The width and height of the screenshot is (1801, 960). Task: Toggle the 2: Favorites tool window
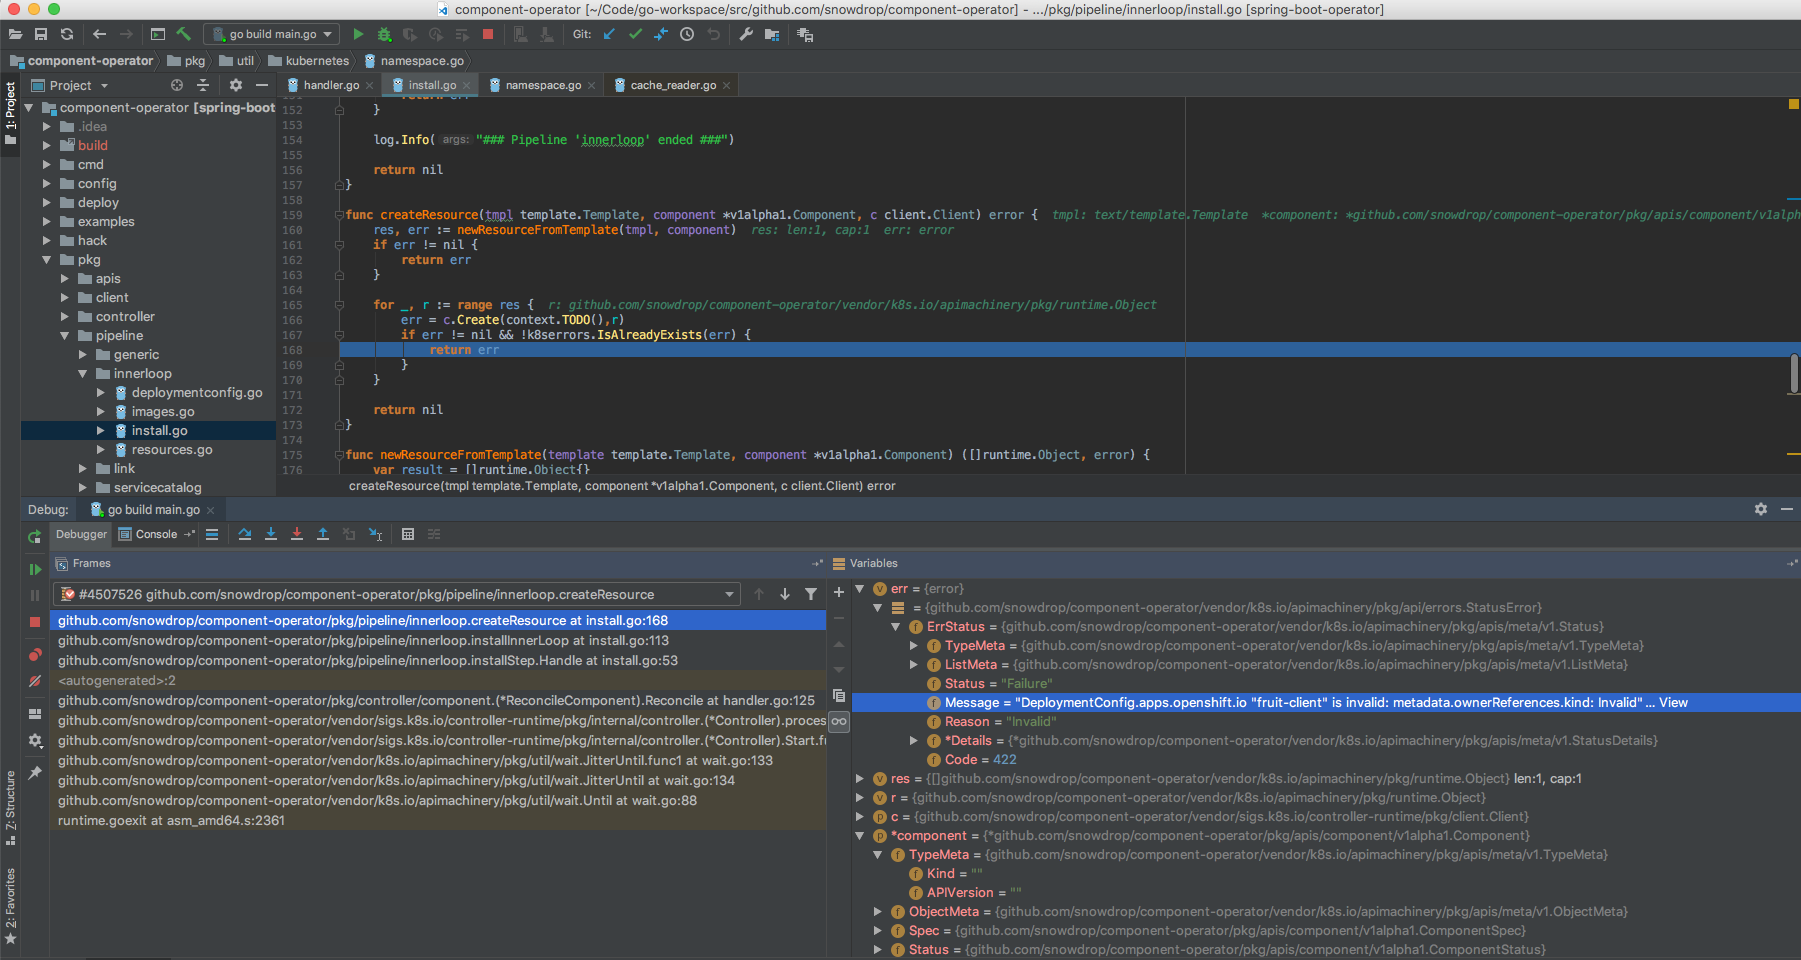point(10,905)
